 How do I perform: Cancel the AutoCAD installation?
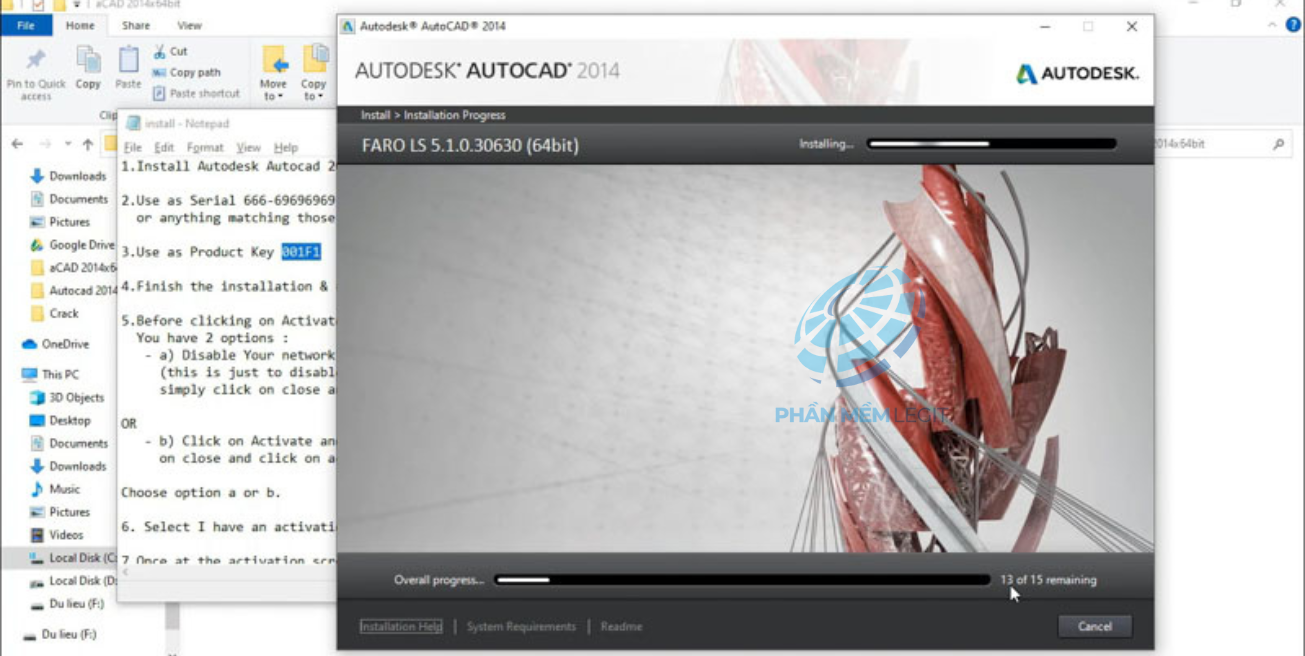[1095, 626]
